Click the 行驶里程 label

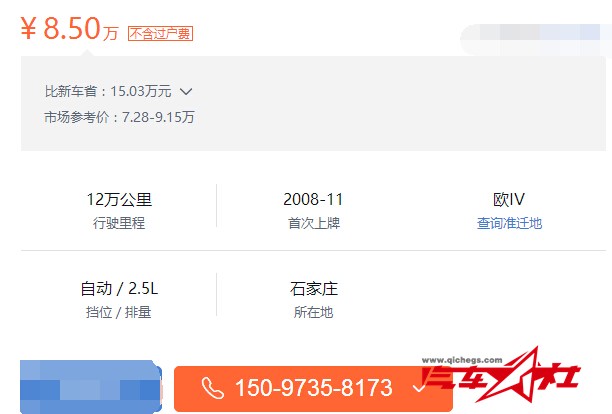pyautogui.click(x=119, y=223)
